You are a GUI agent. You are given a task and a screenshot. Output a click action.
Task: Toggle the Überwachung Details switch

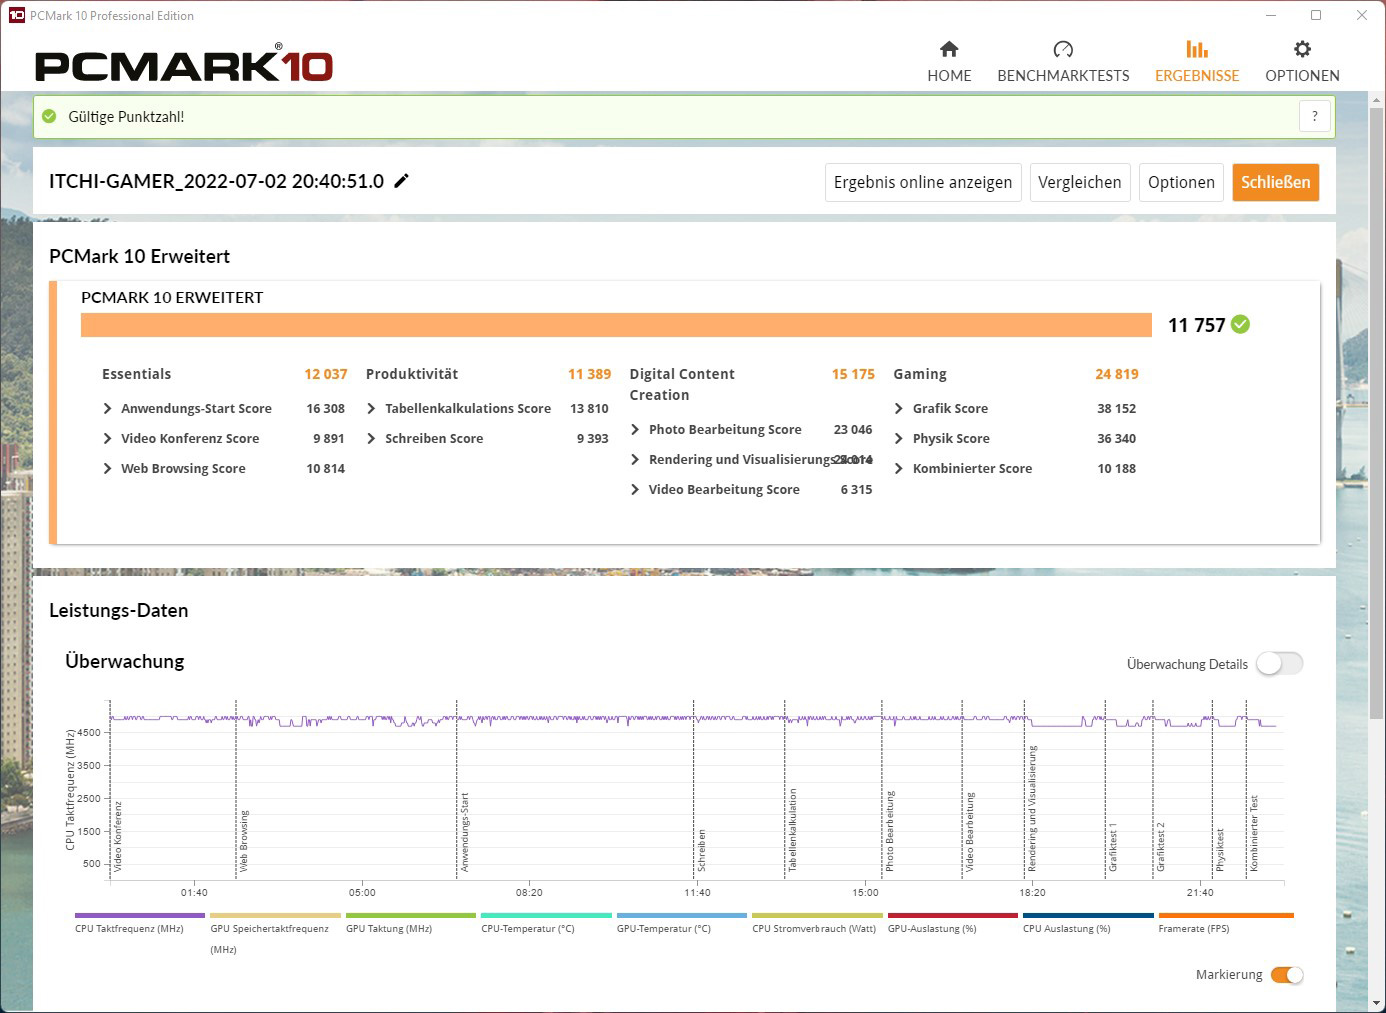(1280, 664)
